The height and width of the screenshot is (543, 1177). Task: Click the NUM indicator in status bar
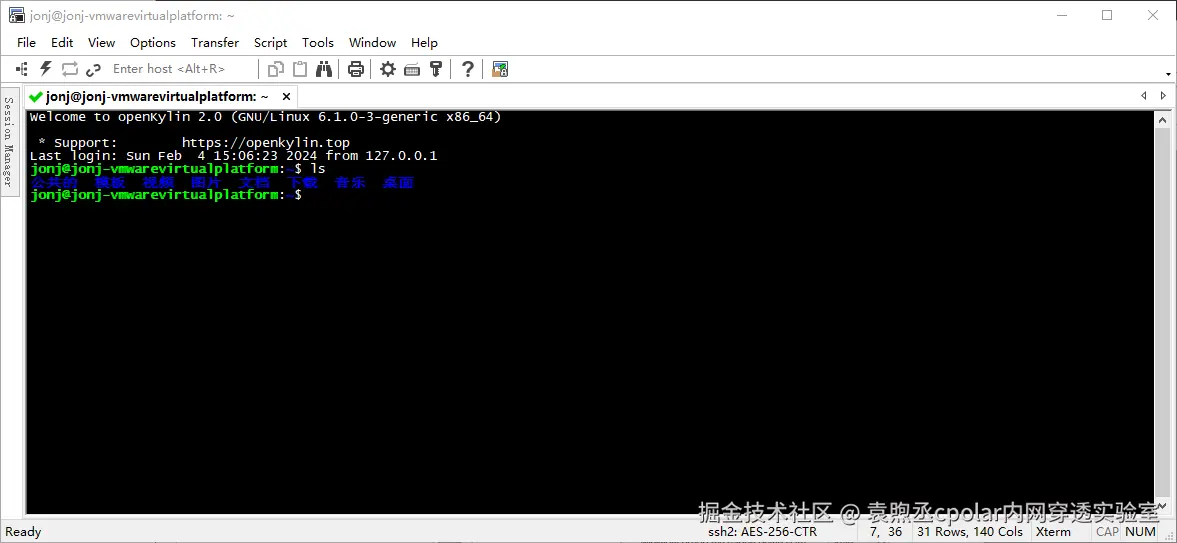tap(1141, 532)
